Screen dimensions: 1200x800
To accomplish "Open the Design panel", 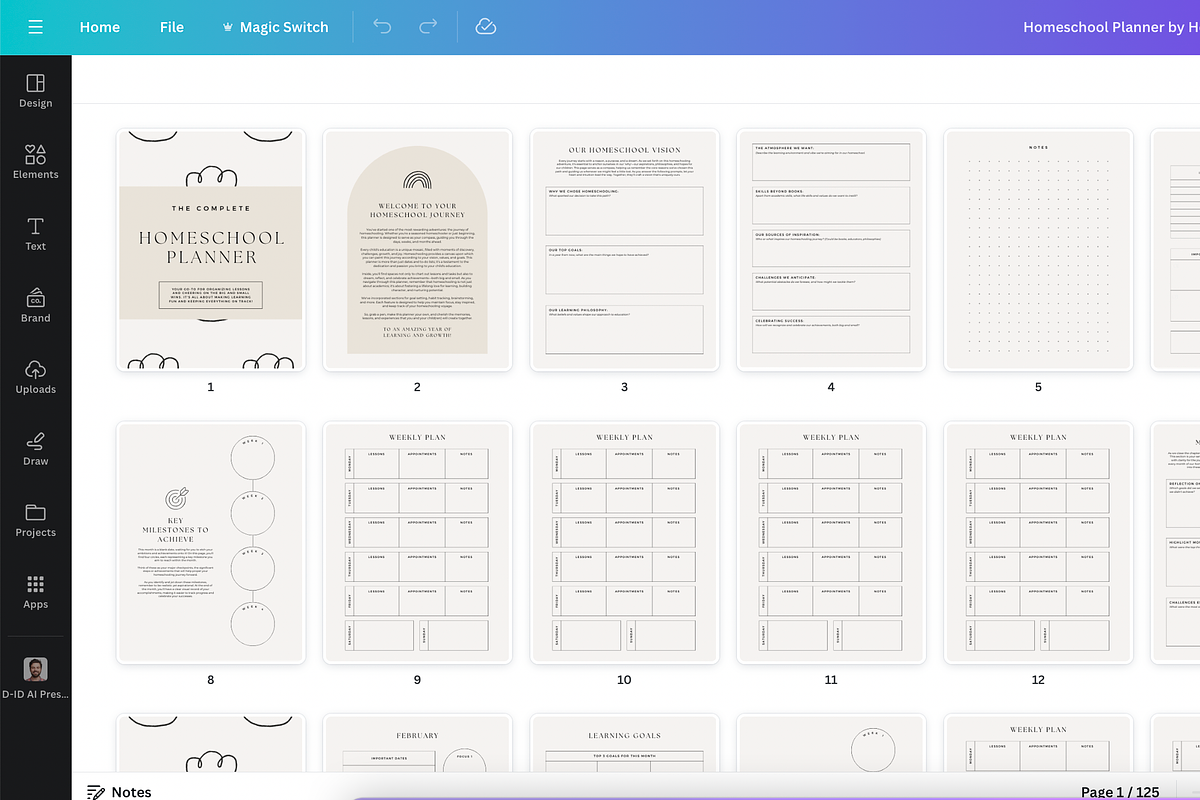I will coord(36,90).
